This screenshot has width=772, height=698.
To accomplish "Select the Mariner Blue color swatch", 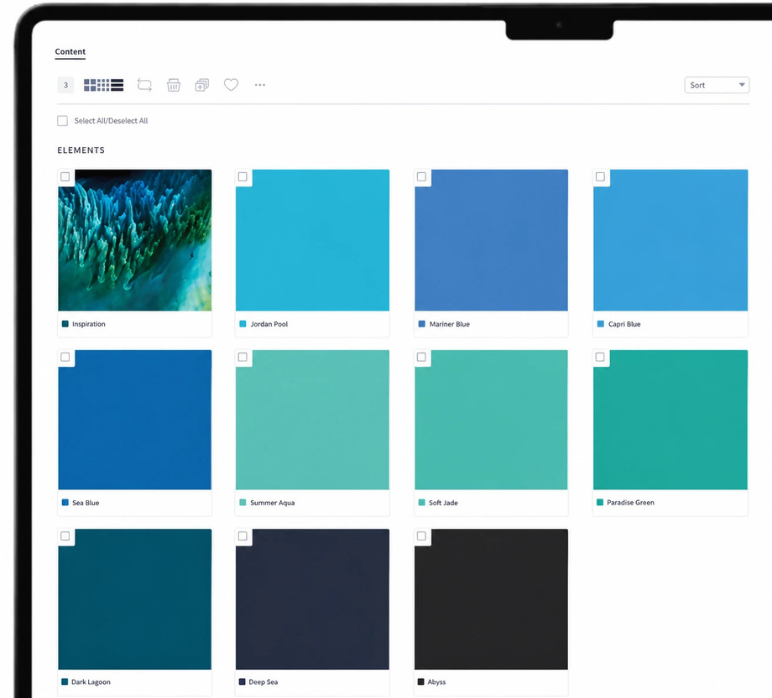I will pyautogui.click(x=491, y=240).
